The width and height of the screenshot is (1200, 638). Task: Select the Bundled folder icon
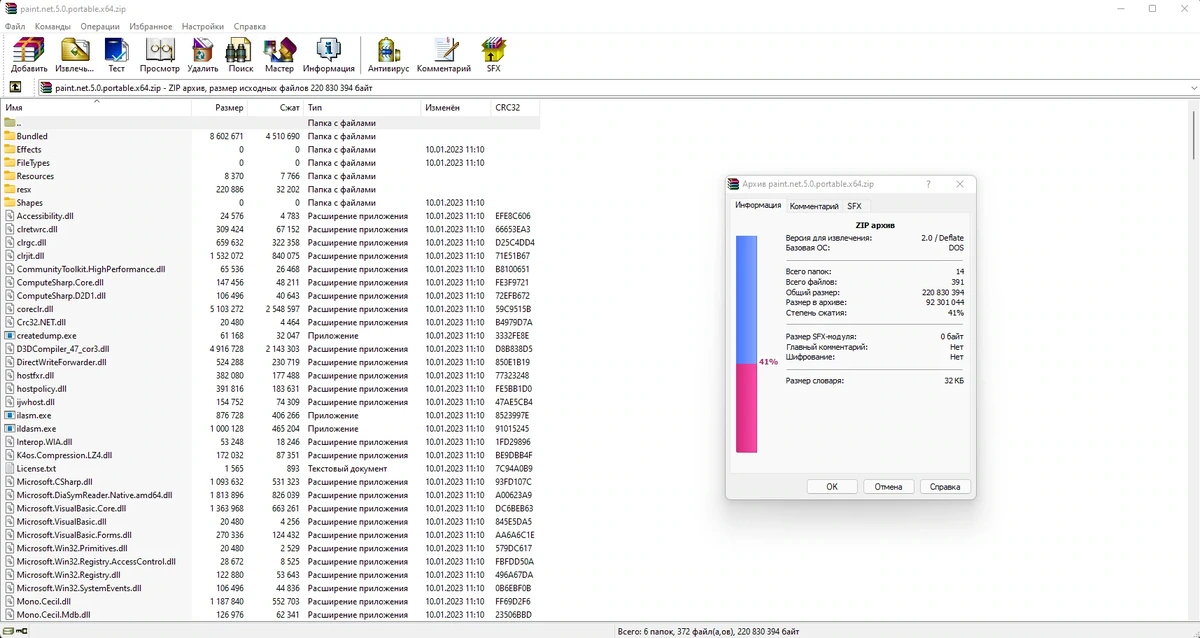(10, 136)
